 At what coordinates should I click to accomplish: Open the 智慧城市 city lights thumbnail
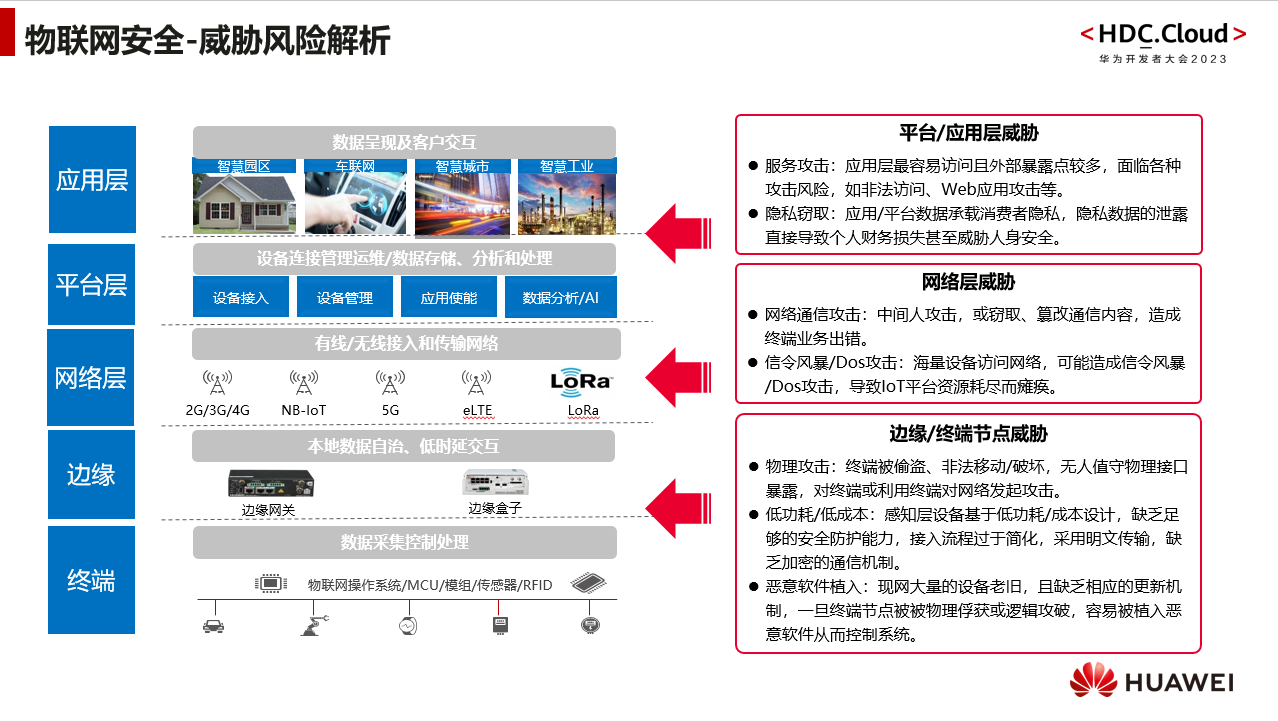click(462, 204)
